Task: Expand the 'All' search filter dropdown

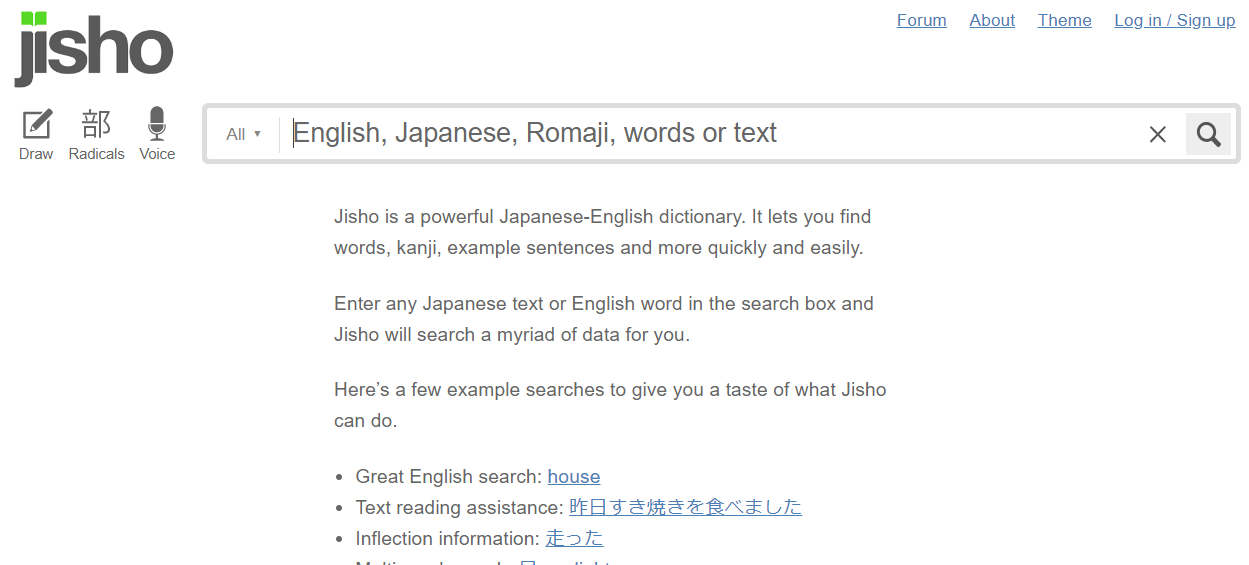Action: click(x=243, y=134)
